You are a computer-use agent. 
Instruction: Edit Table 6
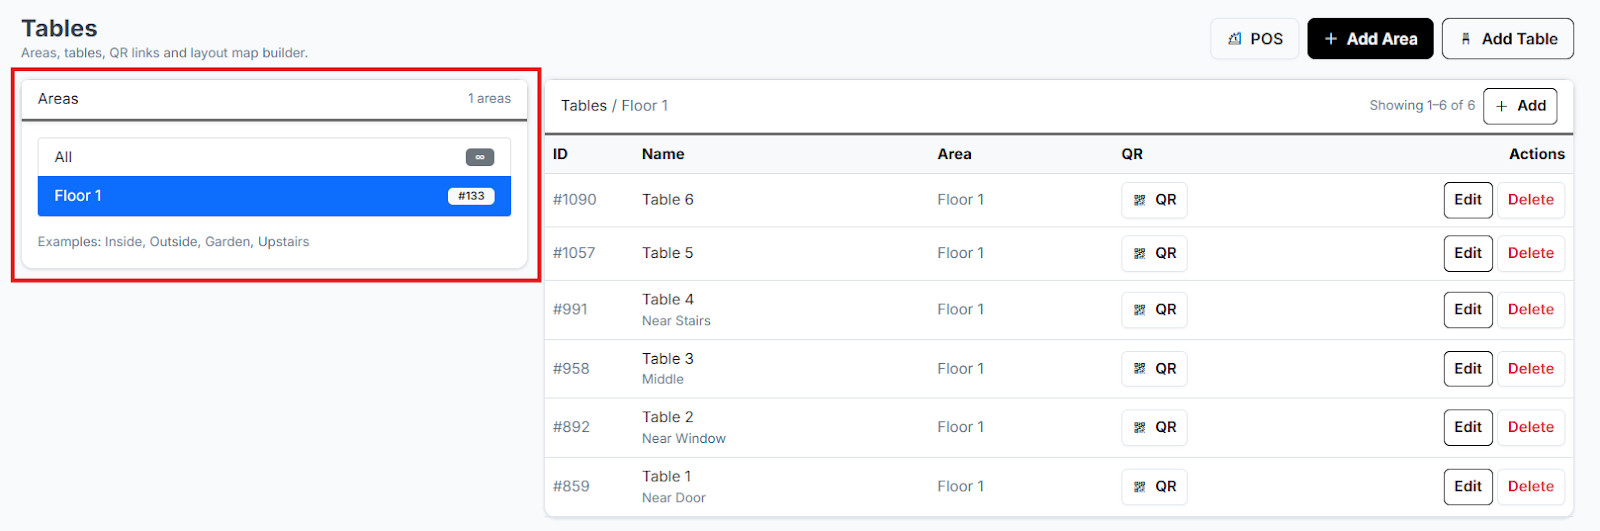(x=1467, y=200)
